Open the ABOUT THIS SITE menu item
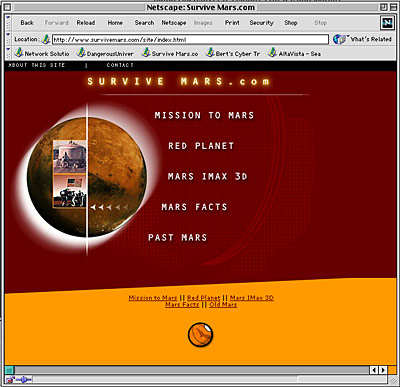Screen dimensions: 400x387 37,65
